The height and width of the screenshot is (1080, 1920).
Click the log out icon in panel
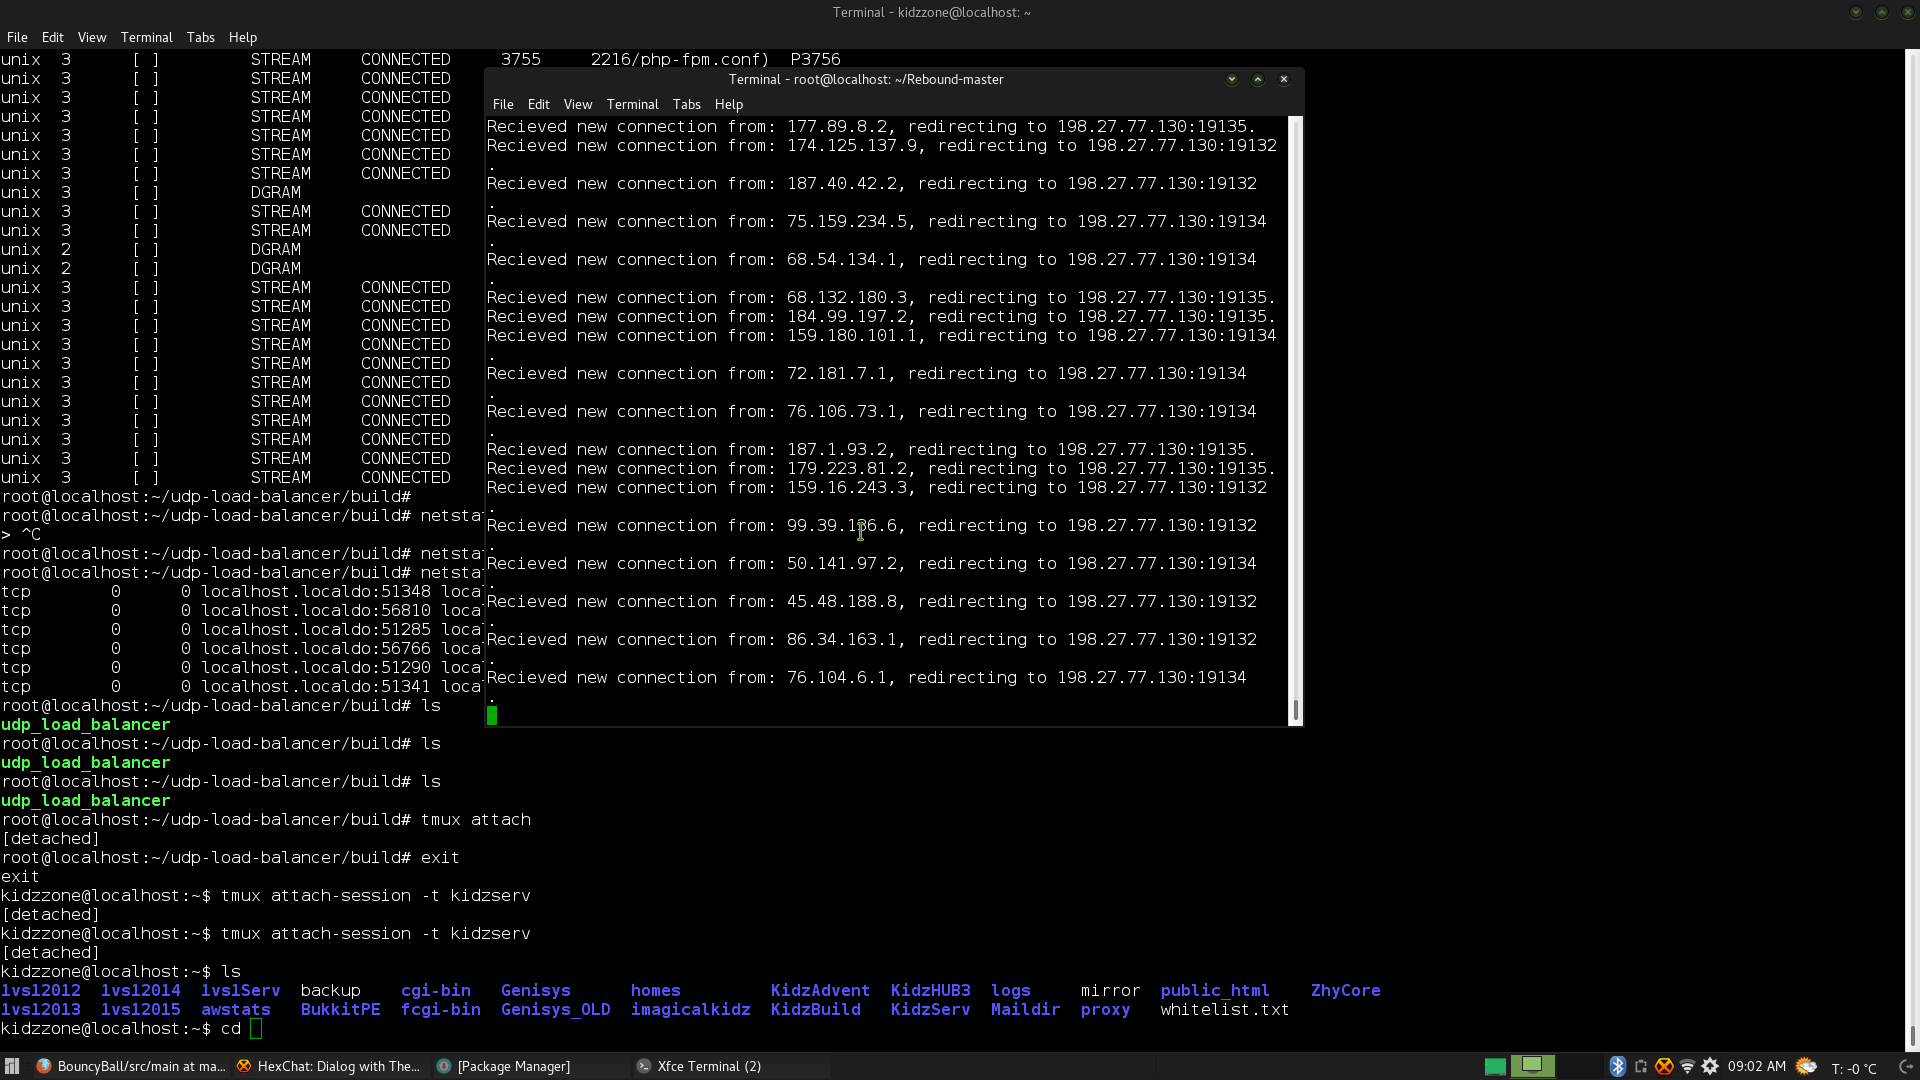[1905, 1066]
